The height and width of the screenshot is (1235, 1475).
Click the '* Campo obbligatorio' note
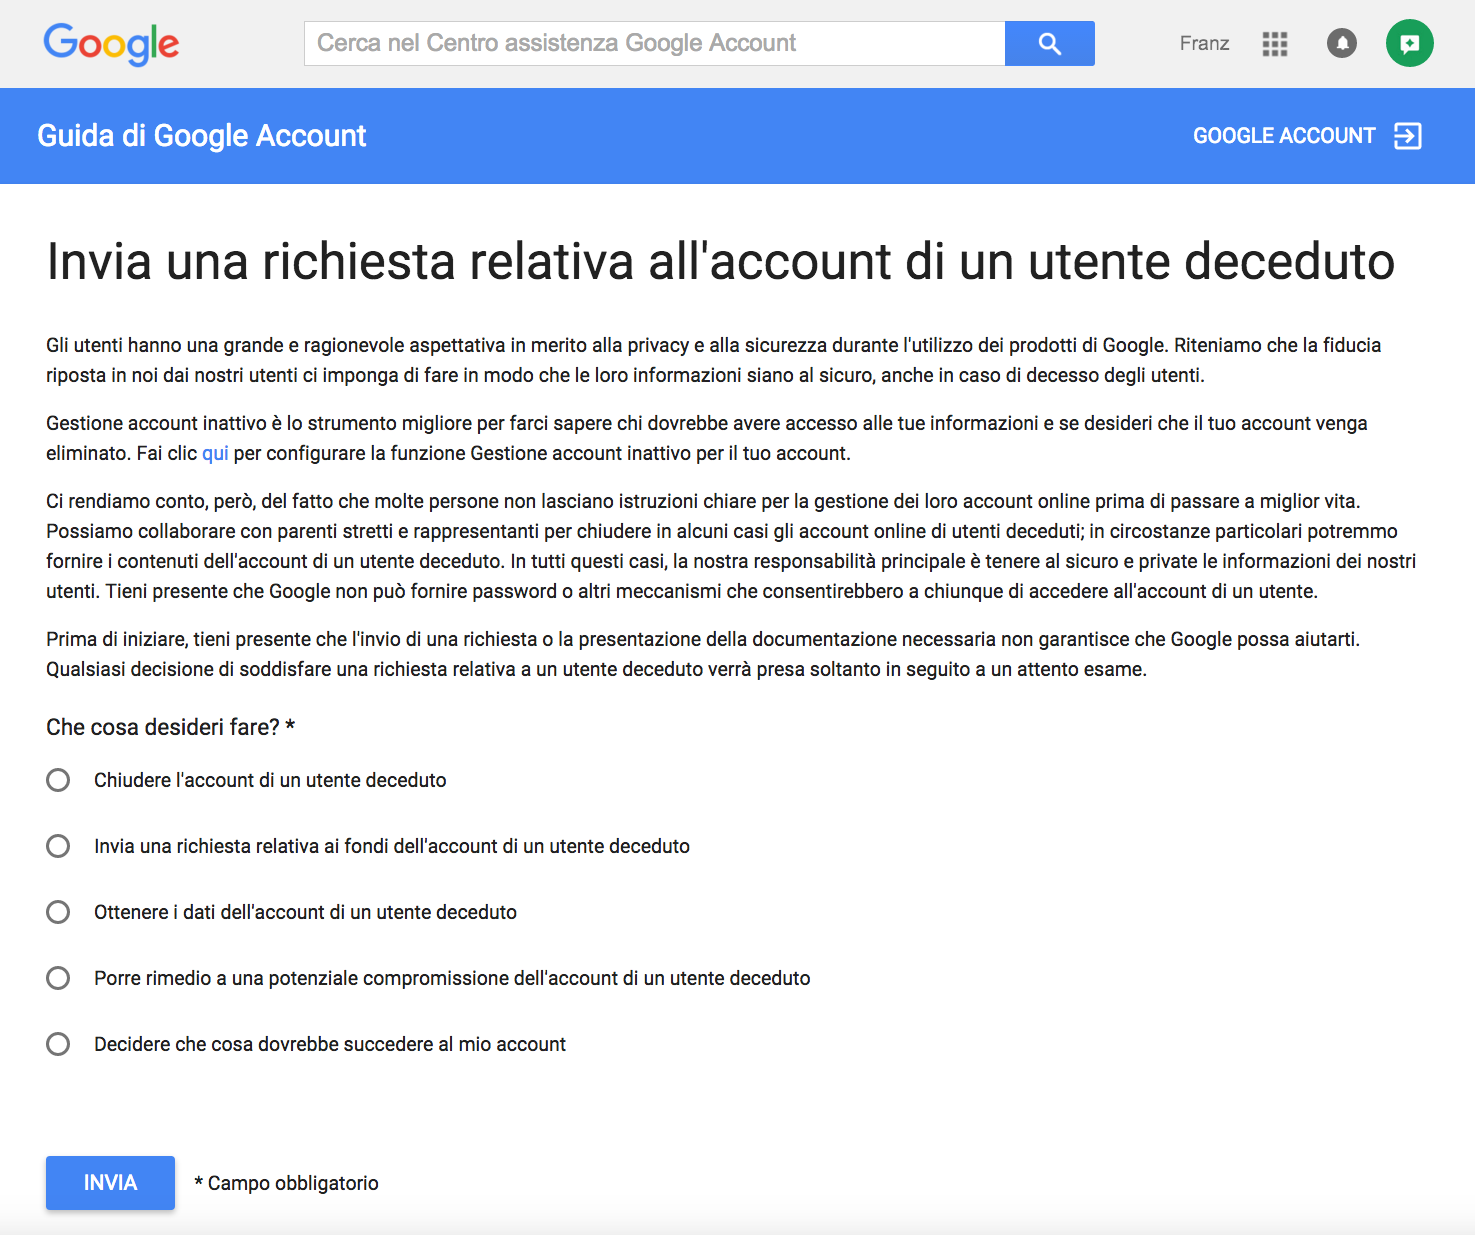pos(286,1183)
